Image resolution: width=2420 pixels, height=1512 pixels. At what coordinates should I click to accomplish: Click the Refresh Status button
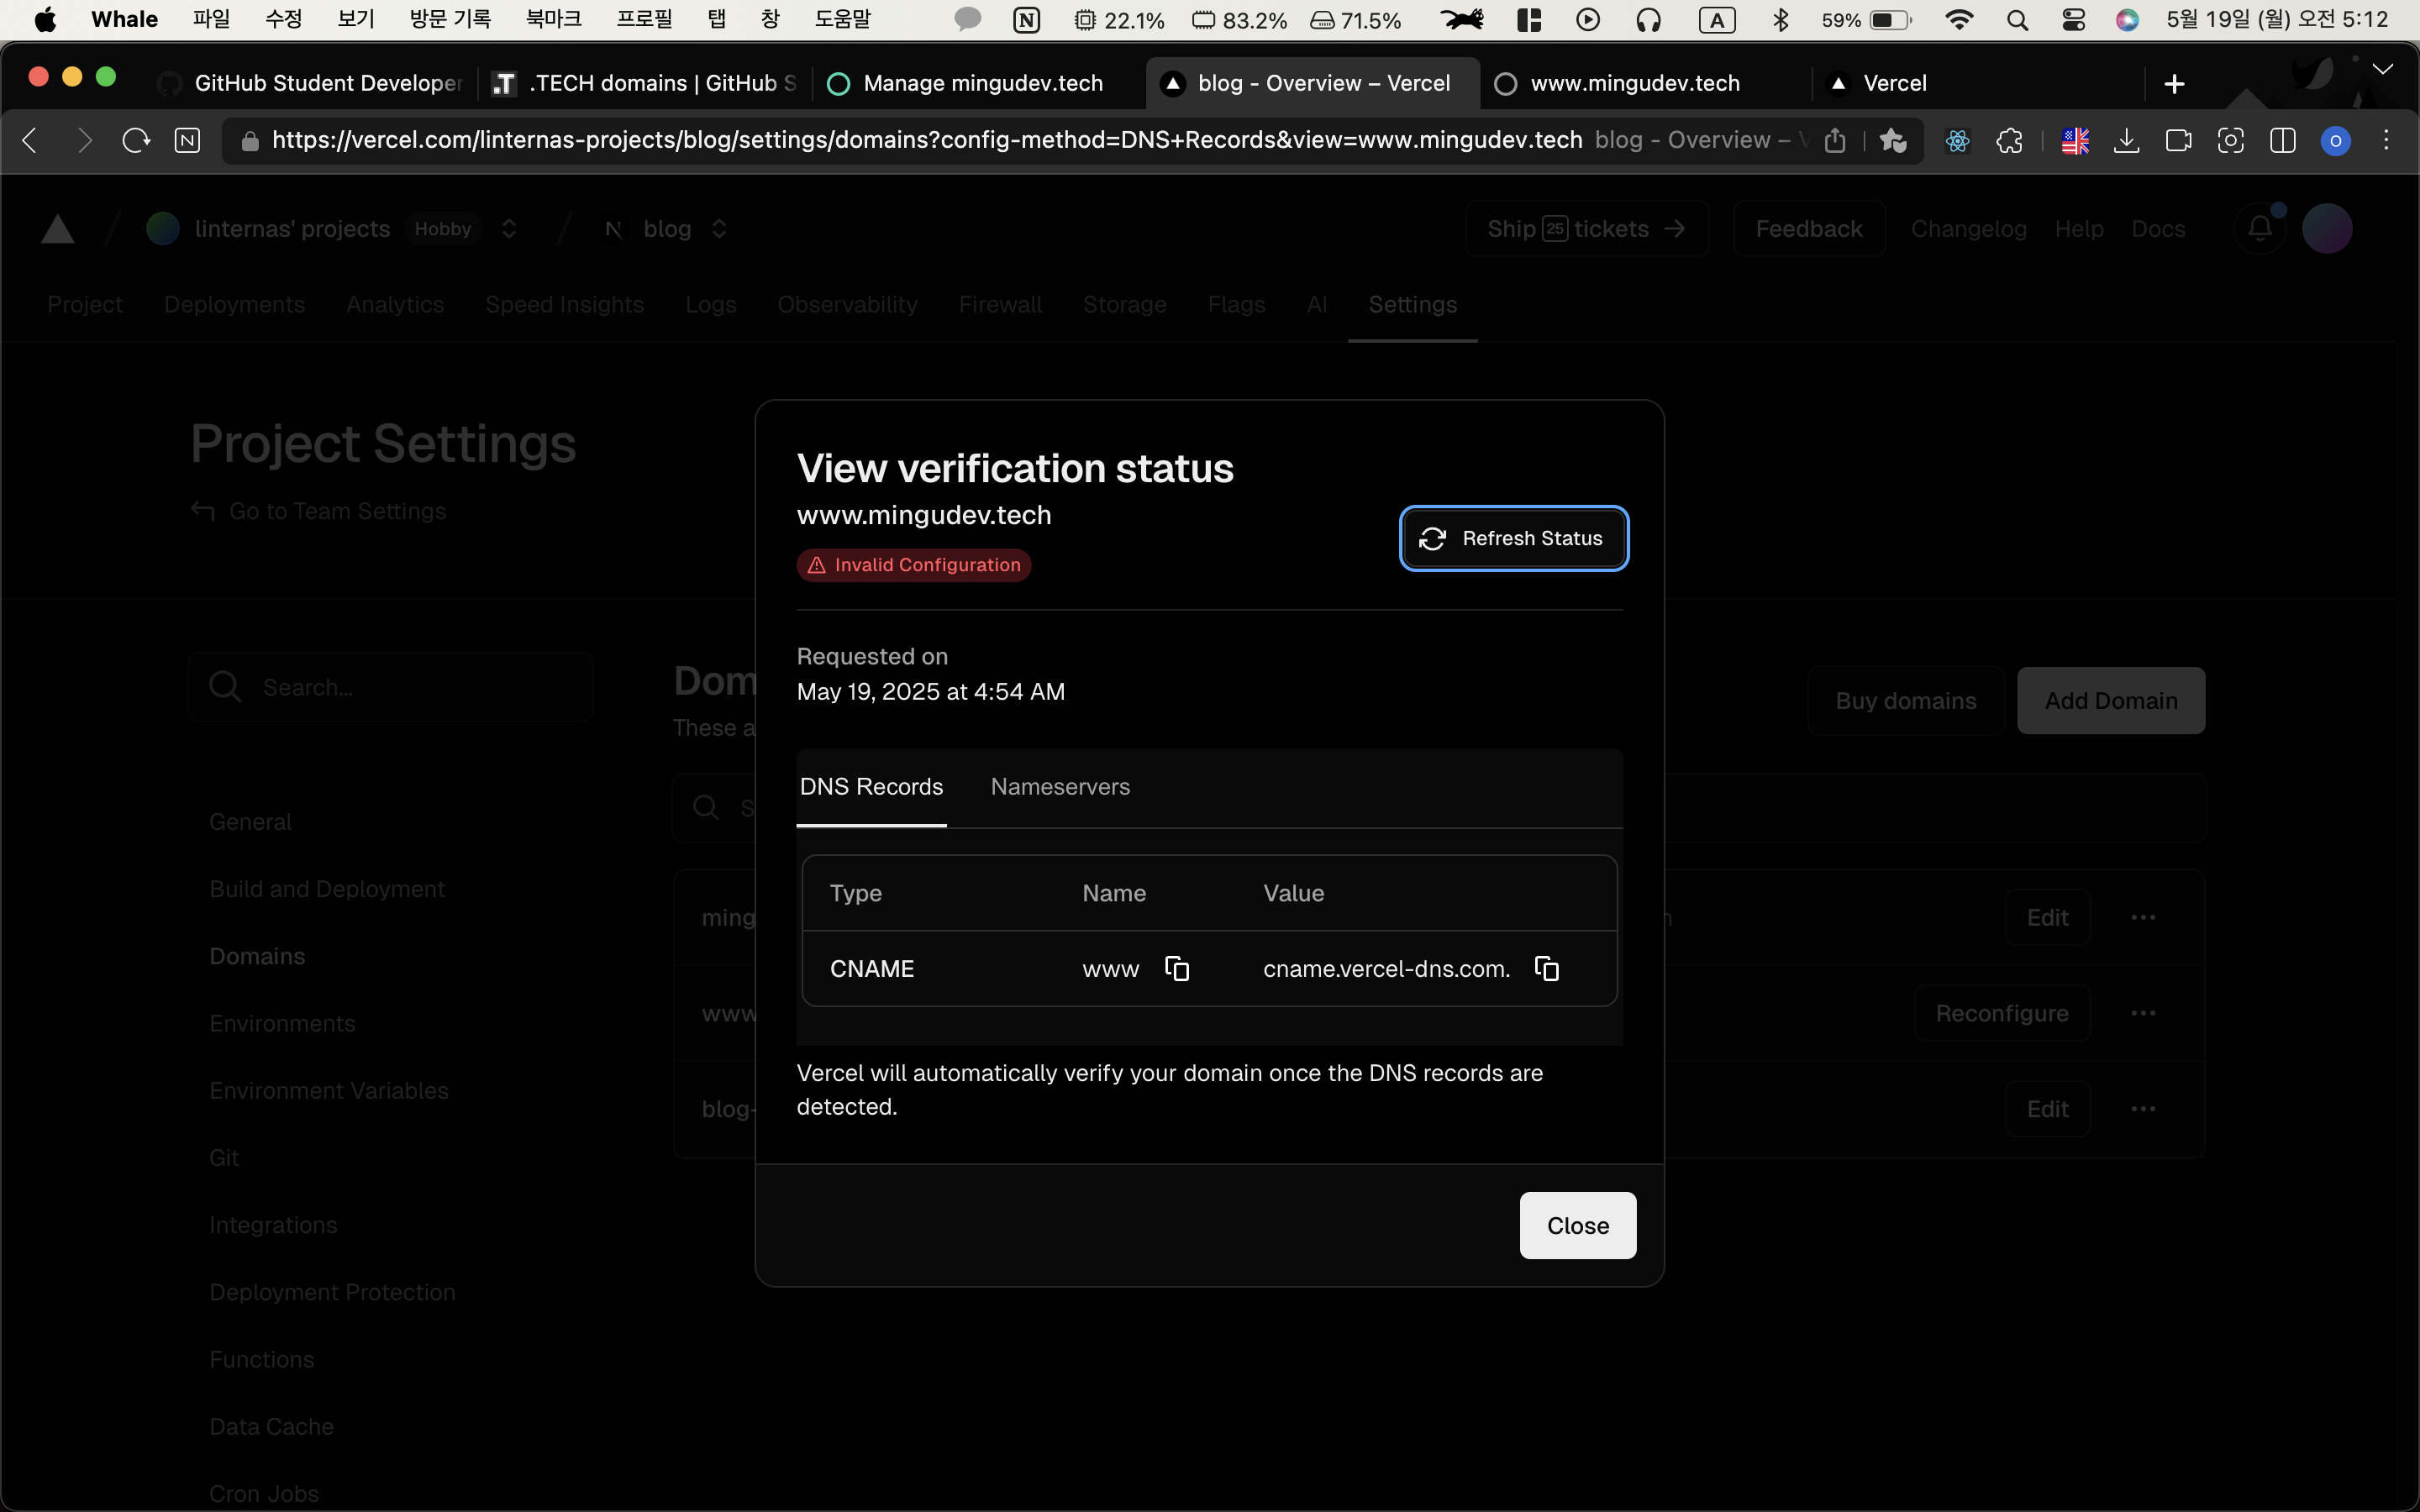coord(1513,538)
